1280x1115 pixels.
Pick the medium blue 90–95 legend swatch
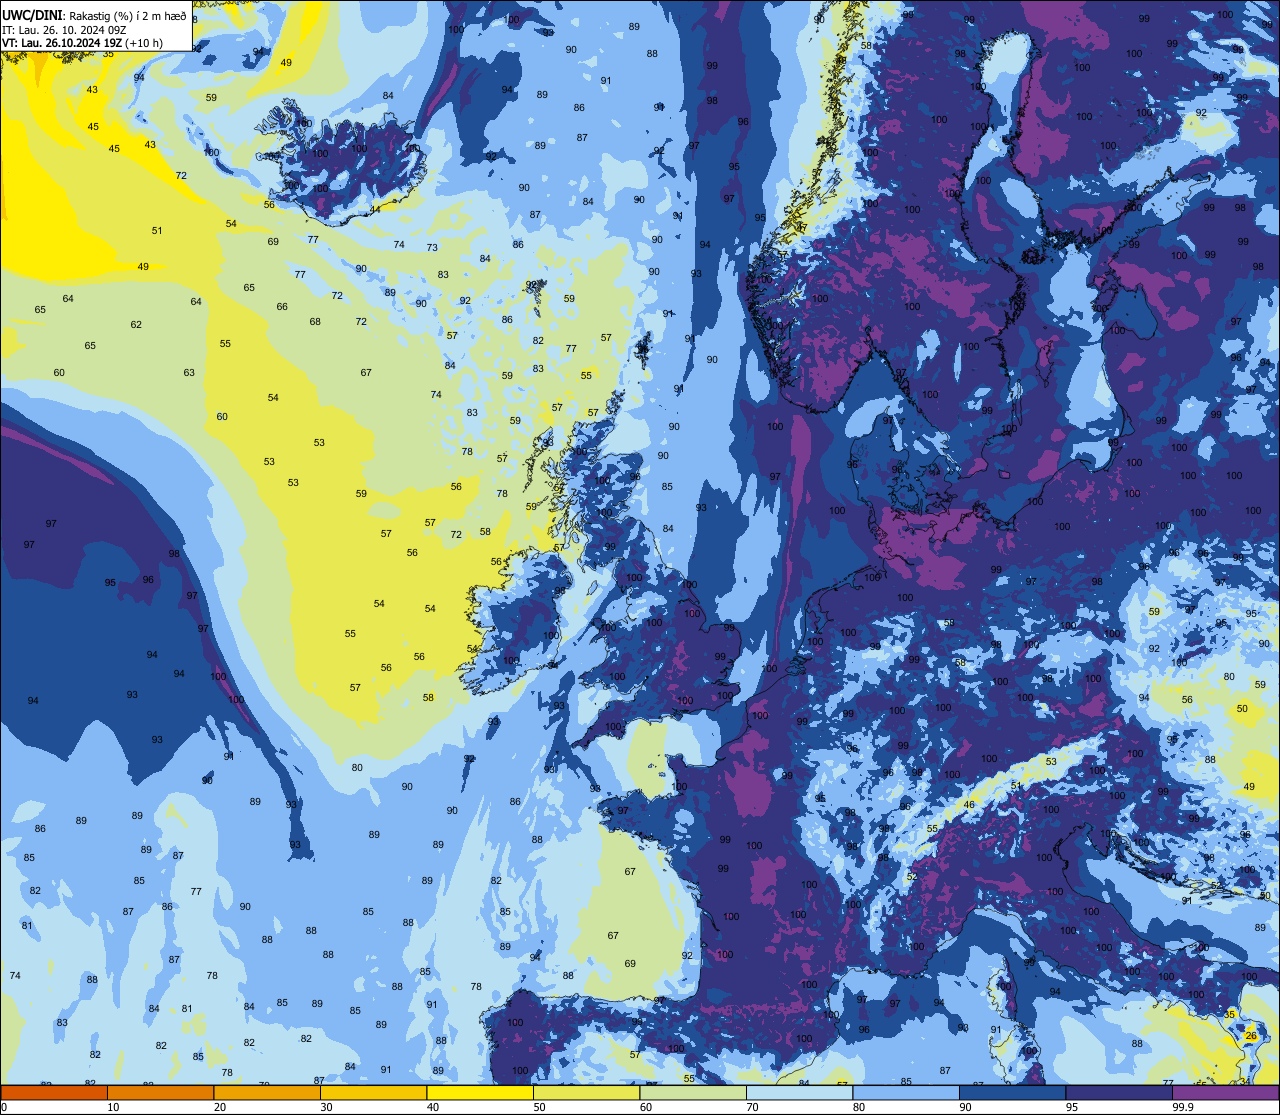click(1012, 1092)
